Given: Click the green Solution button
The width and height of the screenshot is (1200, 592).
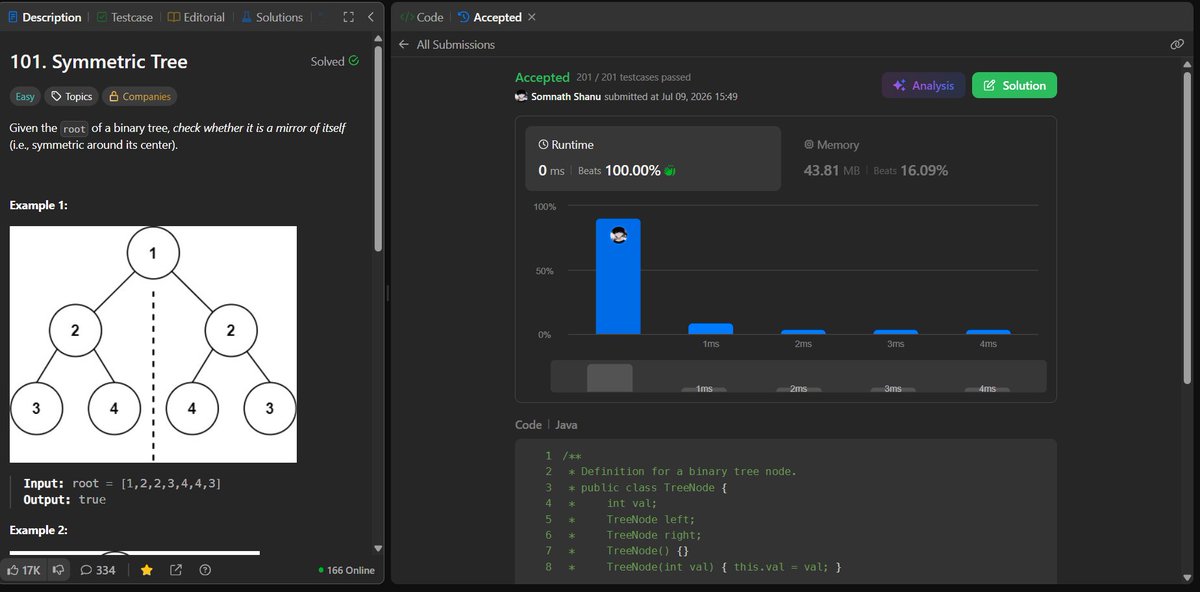Looking at the screenshot, I should point(1014,85).
